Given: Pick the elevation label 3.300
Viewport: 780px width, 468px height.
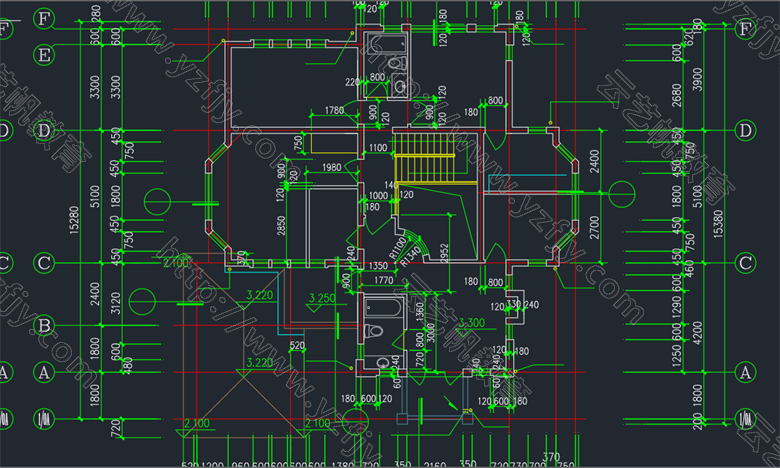Looking at the screenshot, I should click(x=472, y=323).
